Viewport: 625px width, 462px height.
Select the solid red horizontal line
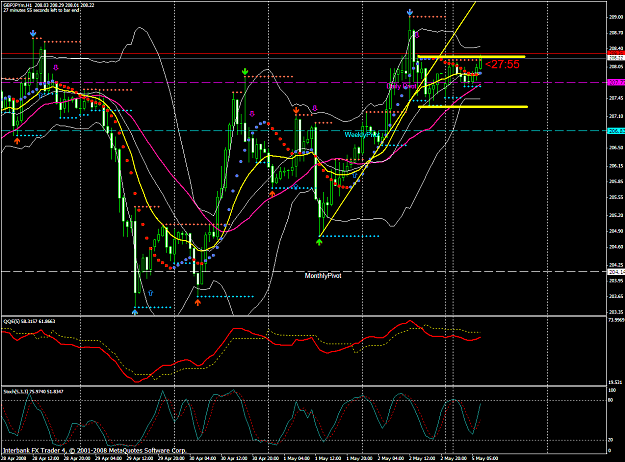pyautogui.click(x=304, y=53)
